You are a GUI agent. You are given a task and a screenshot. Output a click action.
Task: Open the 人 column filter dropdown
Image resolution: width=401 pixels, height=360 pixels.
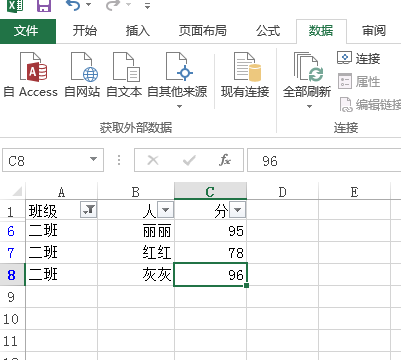[x=165, y=210]
